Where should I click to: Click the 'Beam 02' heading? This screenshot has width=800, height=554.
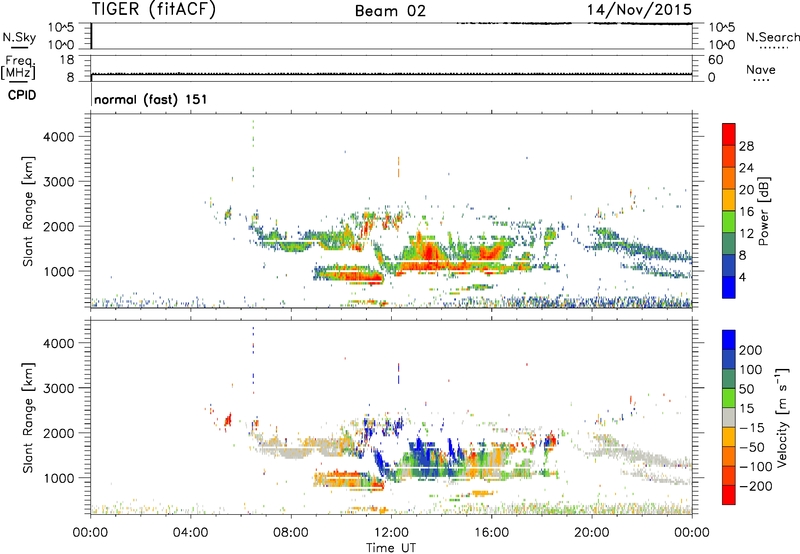click(x=390, y=11)
